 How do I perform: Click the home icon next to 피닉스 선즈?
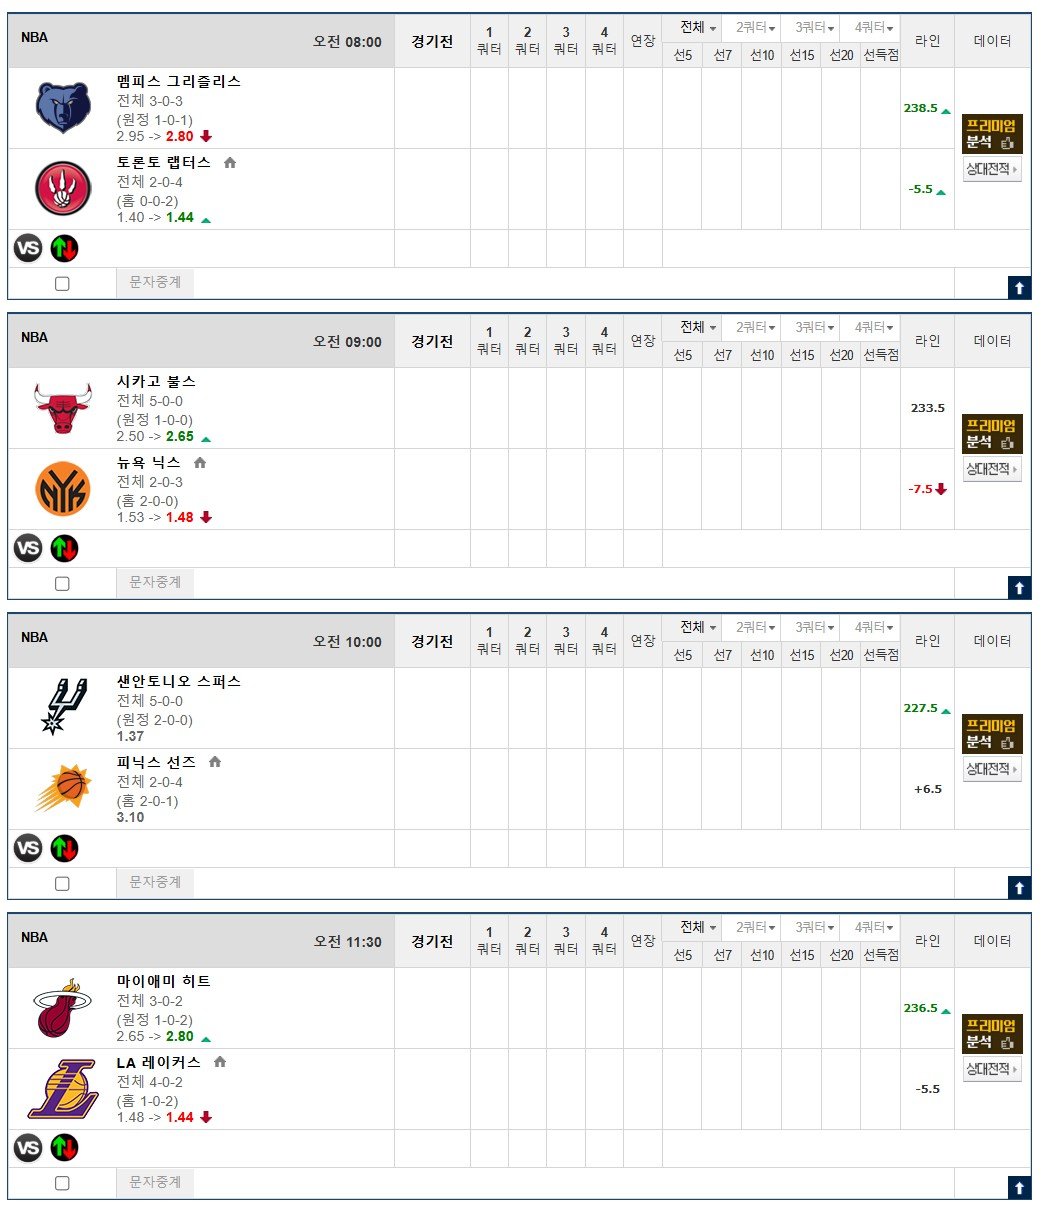click(x=215, y=762)
